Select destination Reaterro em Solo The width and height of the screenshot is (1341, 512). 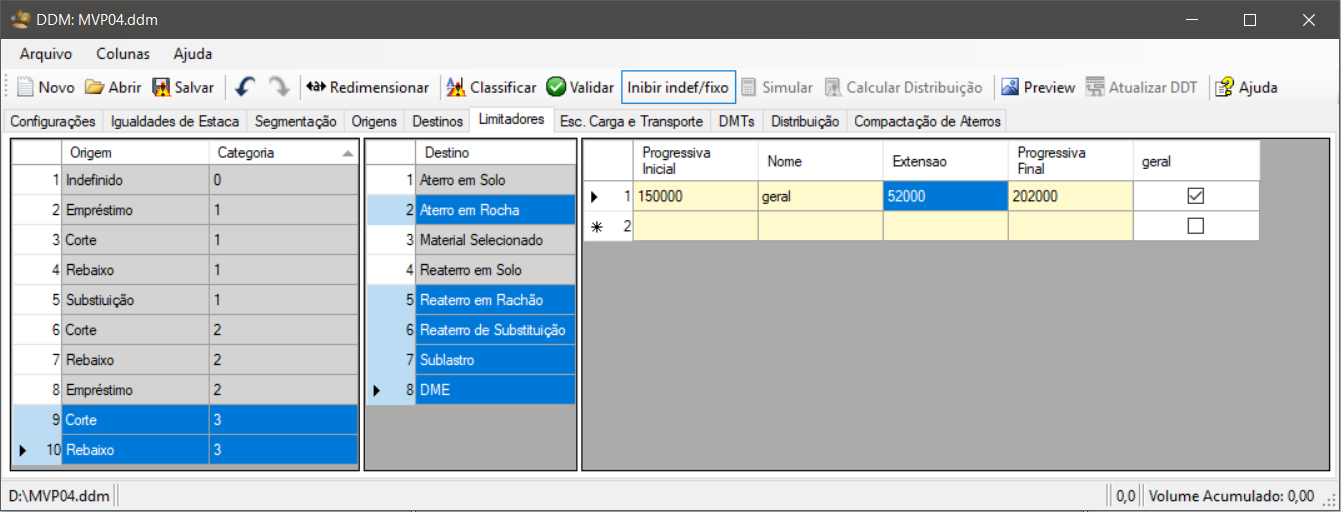click(x=495, y=270)
